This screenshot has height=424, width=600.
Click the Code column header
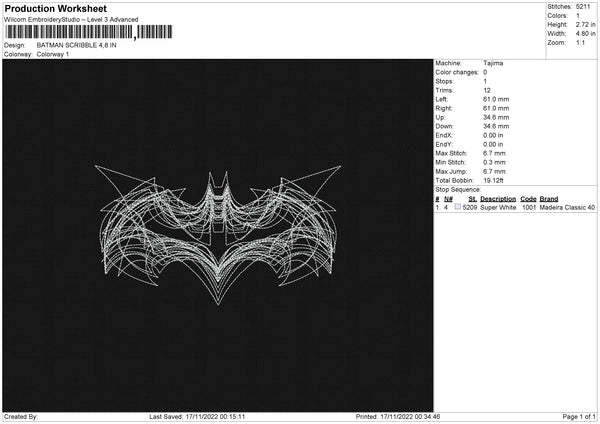tap(528, 199)
